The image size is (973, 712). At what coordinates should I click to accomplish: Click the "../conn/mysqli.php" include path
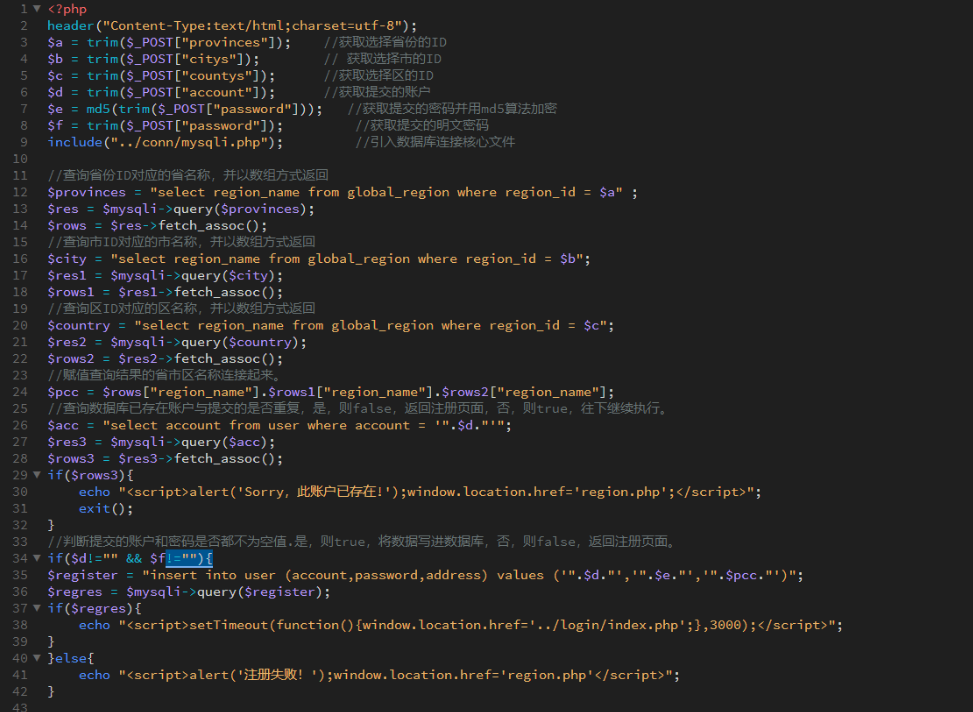[x=189, y=142]
